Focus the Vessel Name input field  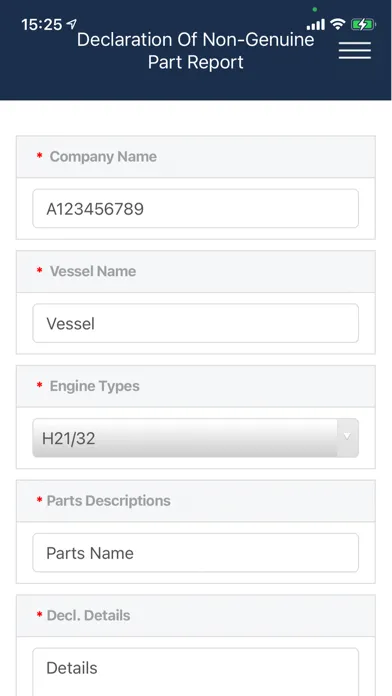[195, 323]
